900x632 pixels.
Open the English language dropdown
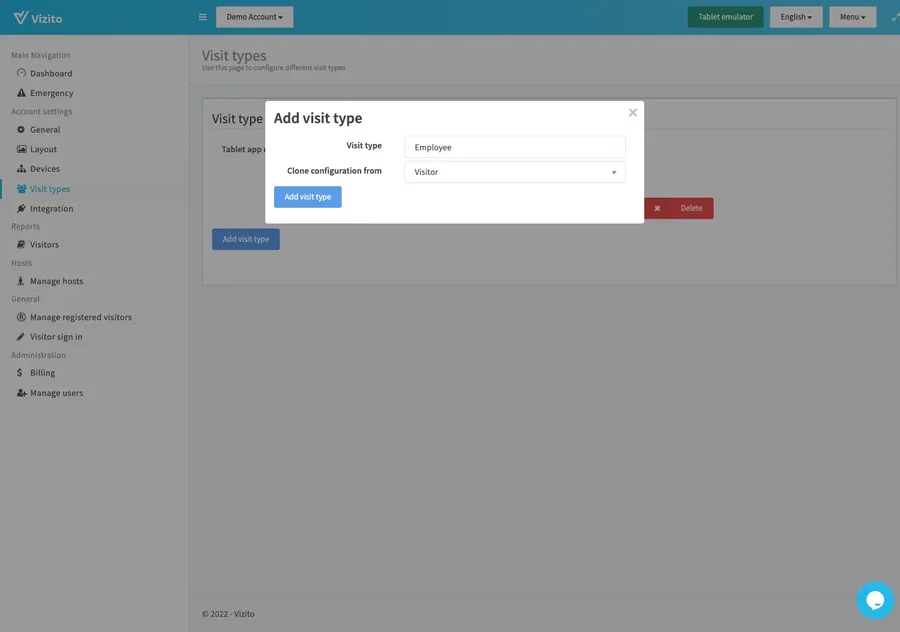click(x=796, y=16)
